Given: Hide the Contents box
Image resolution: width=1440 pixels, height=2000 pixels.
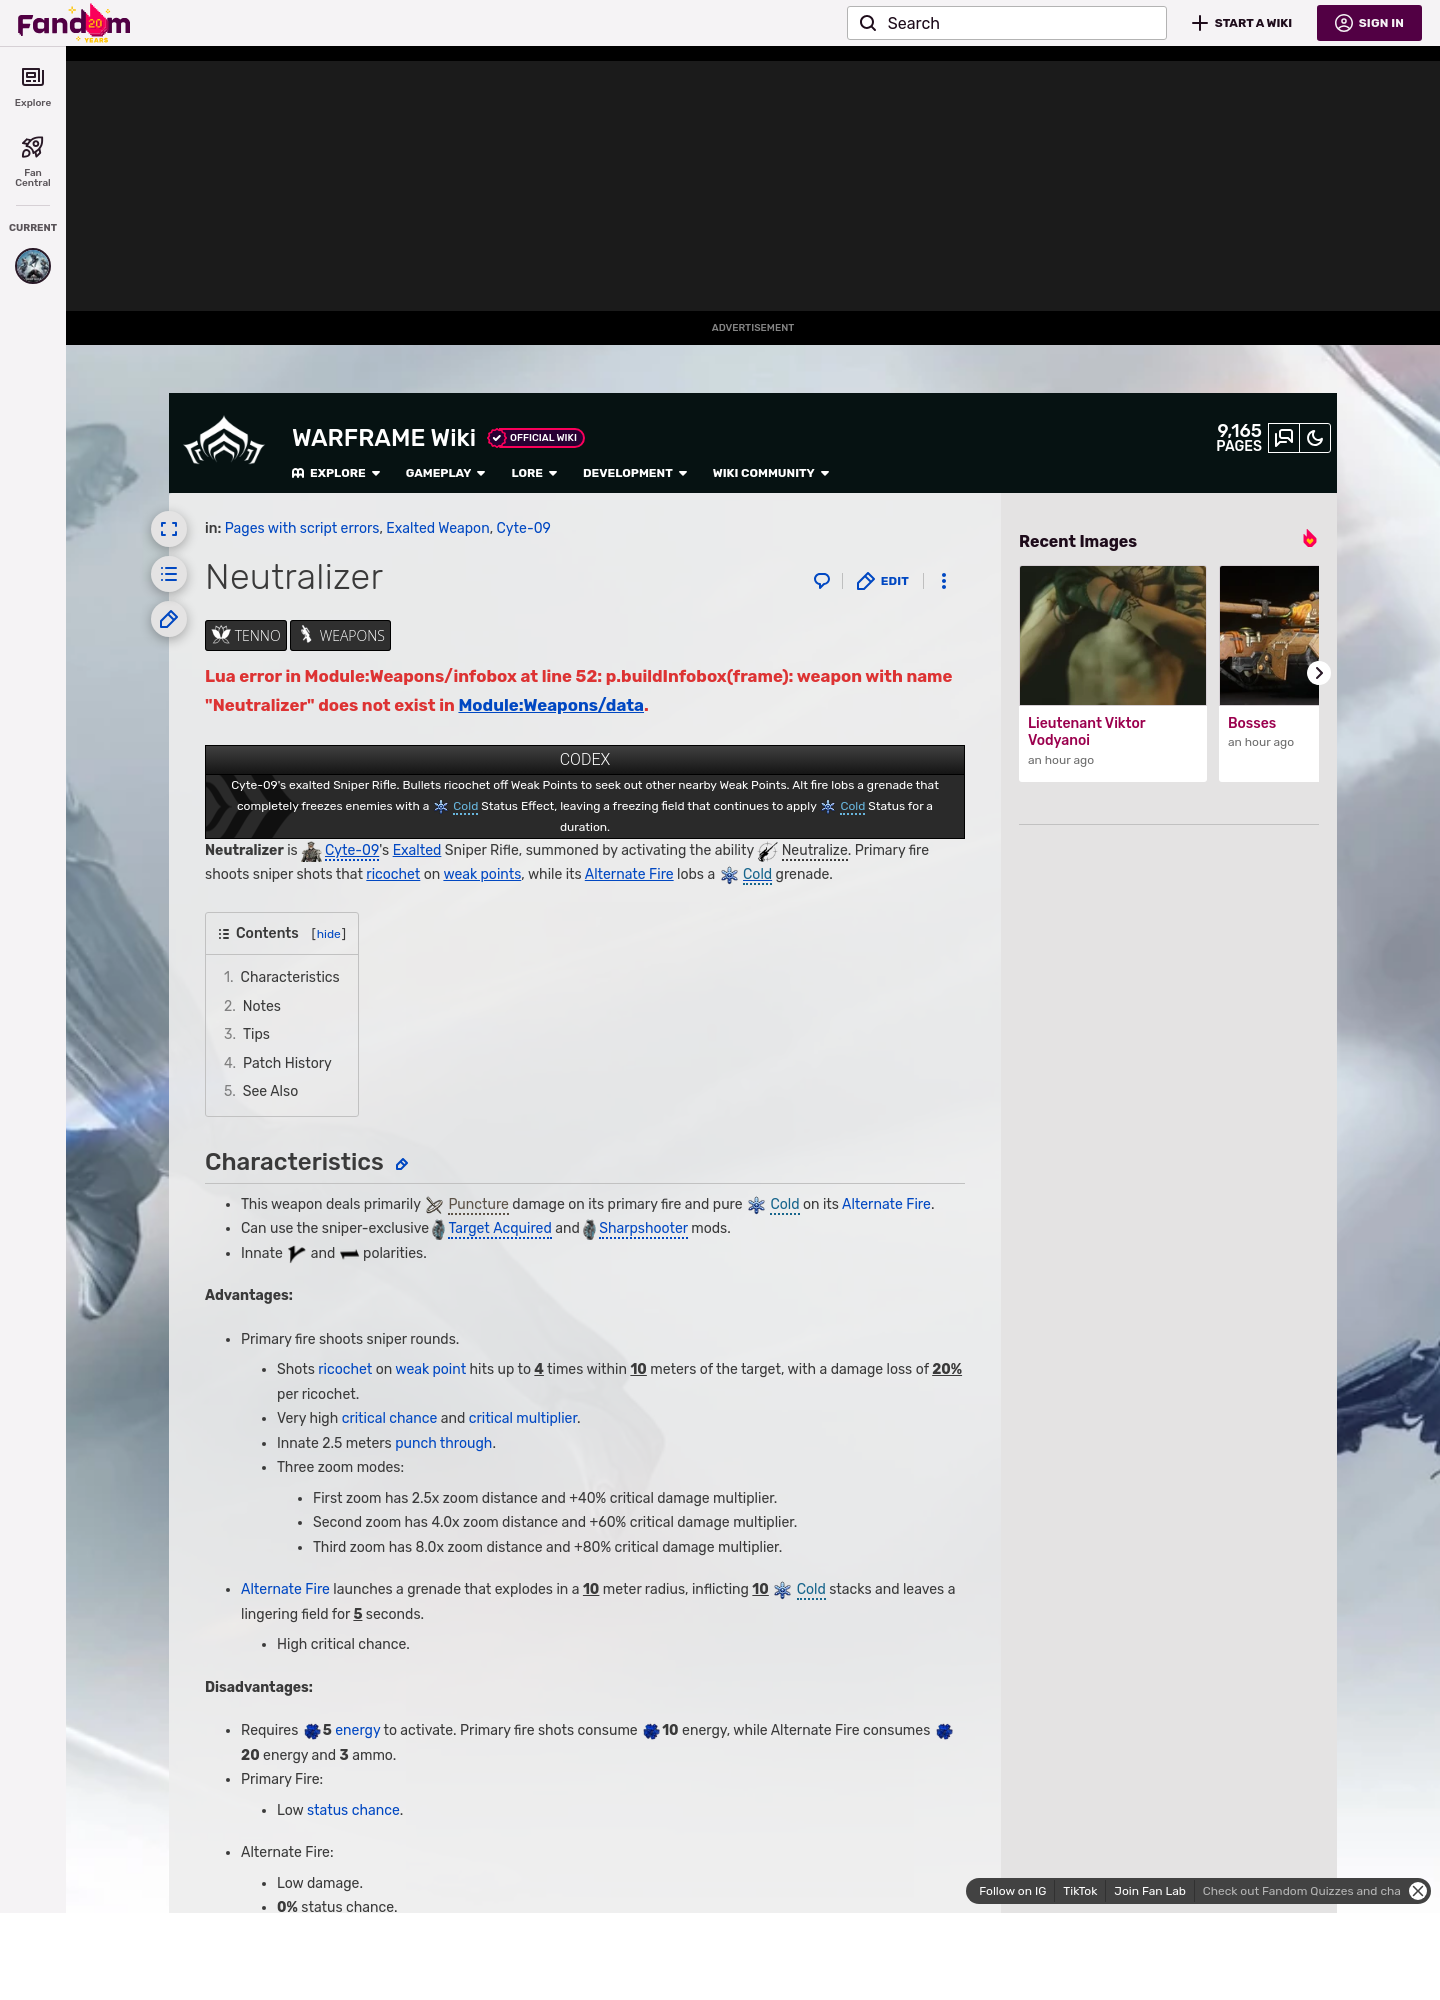Looking at the screenshot, I should tap(329, 934).
